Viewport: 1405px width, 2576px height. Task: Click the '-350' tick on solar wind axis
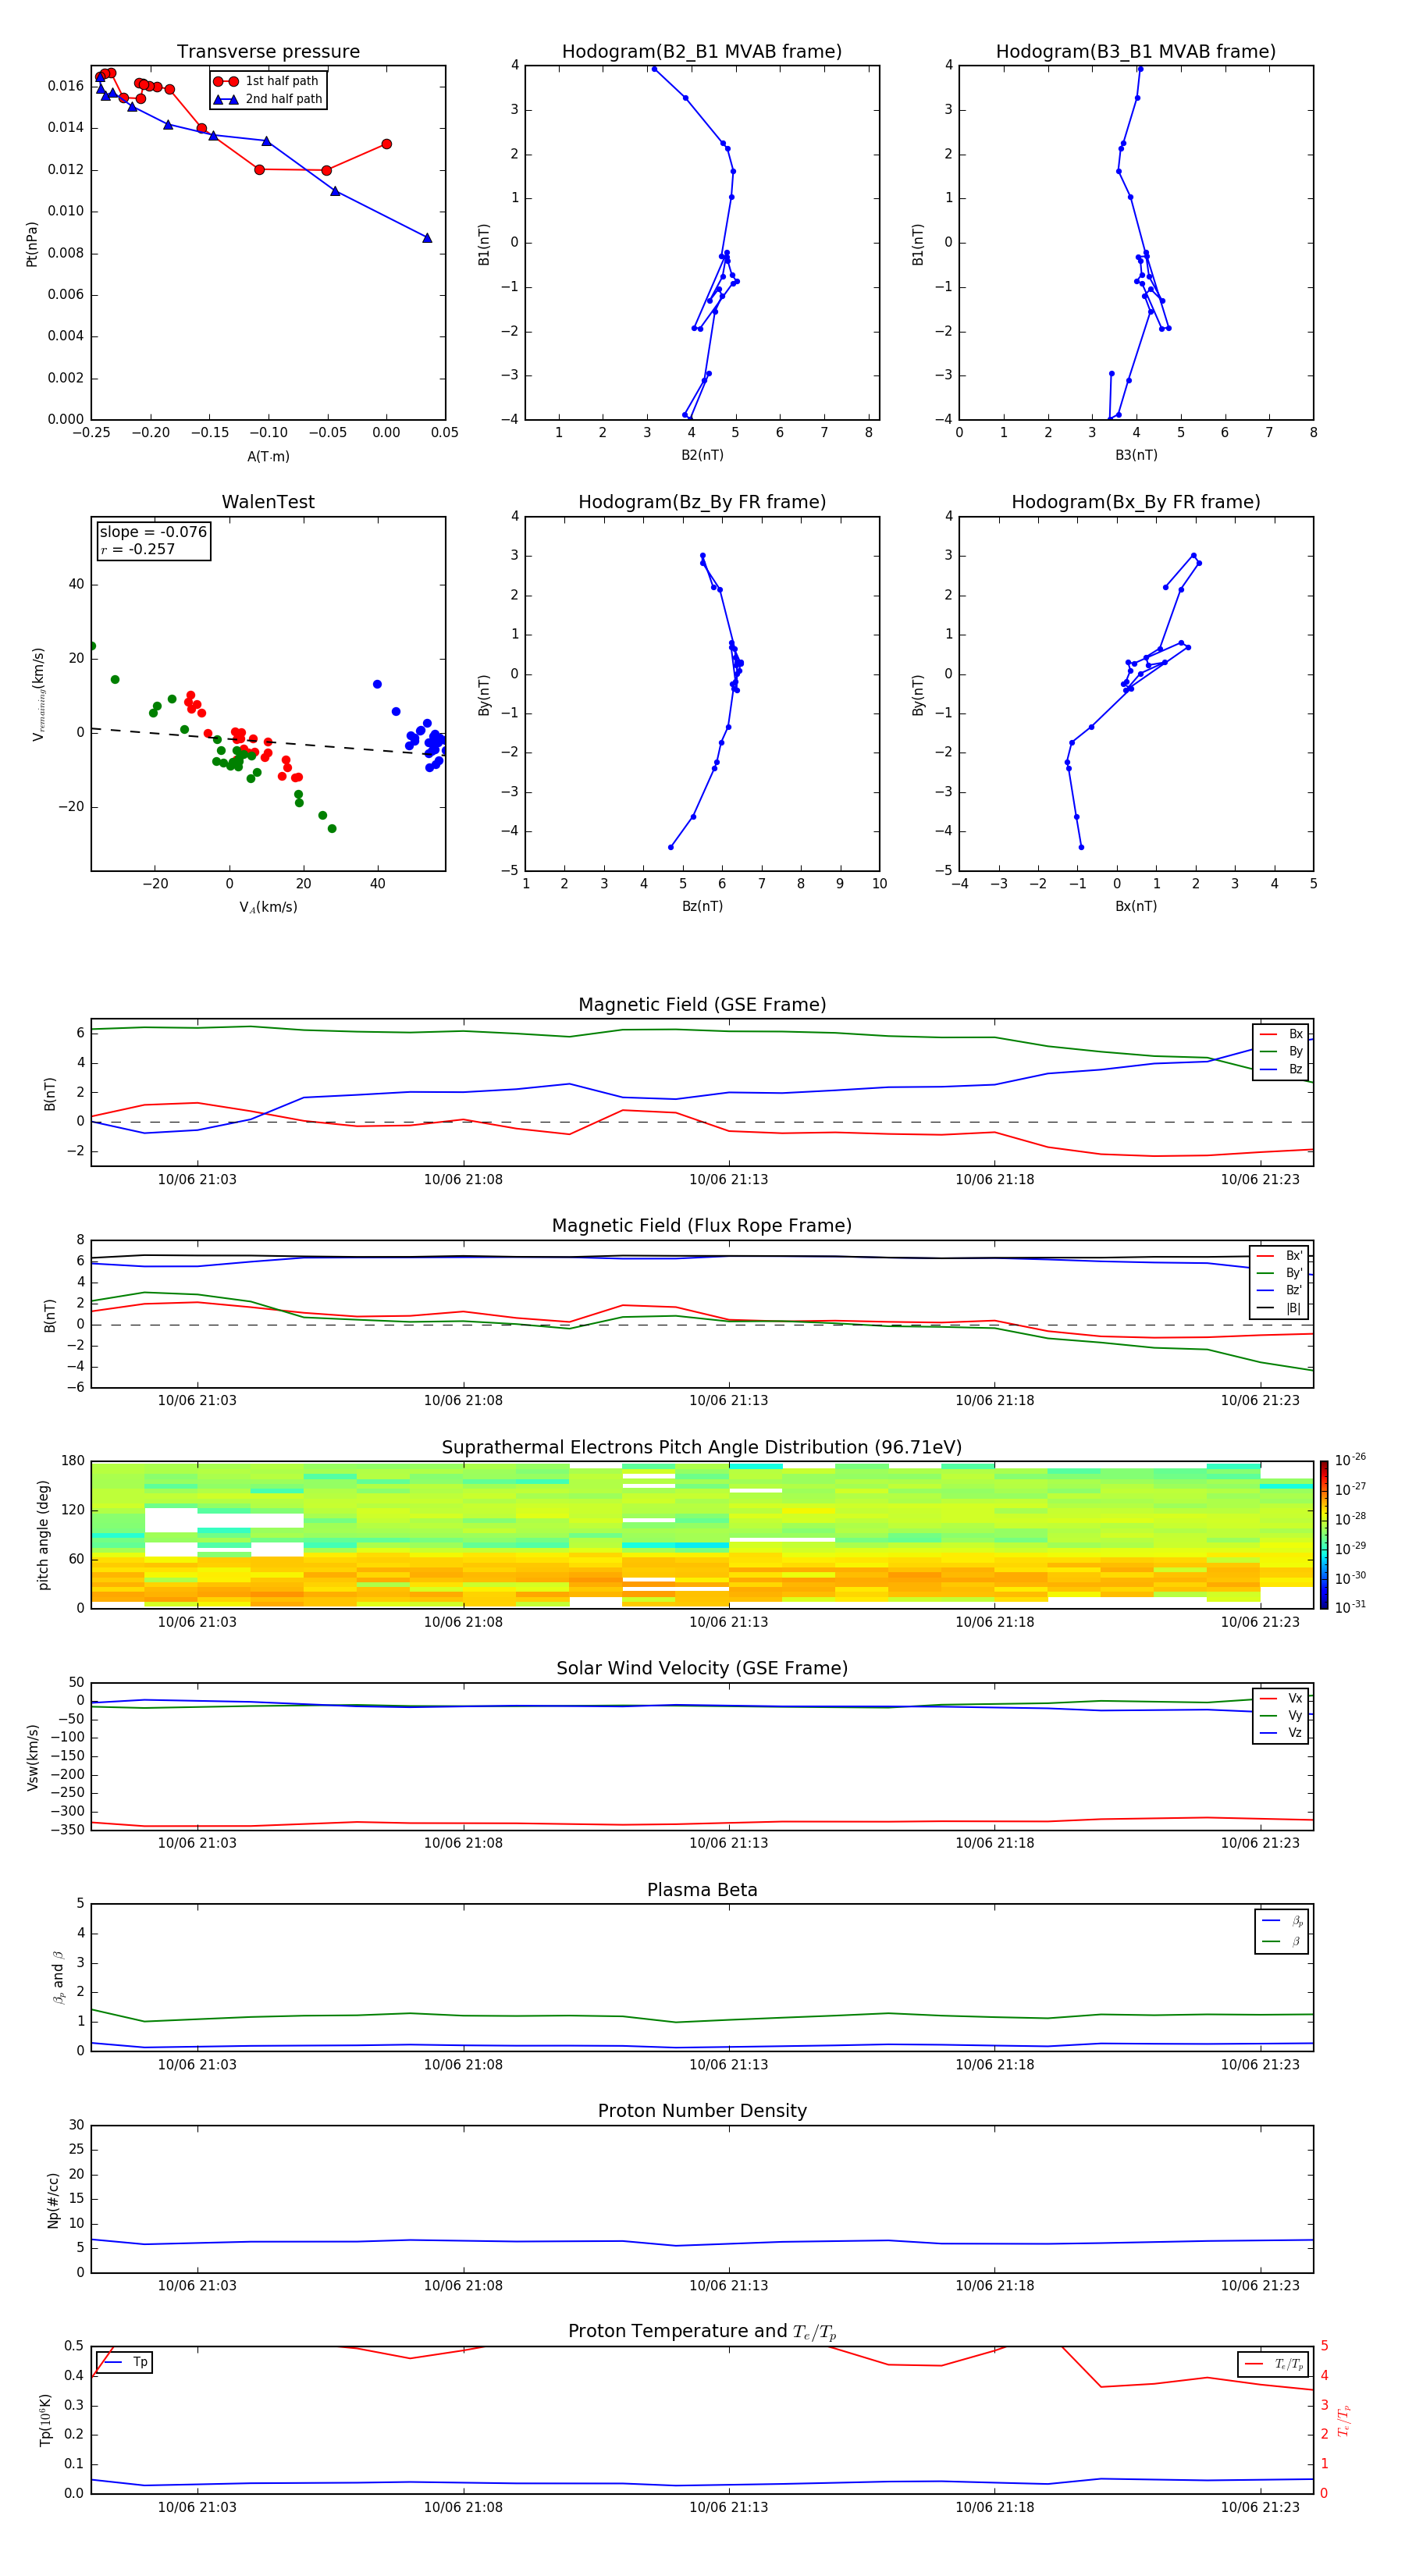(x=68, y=1830)
